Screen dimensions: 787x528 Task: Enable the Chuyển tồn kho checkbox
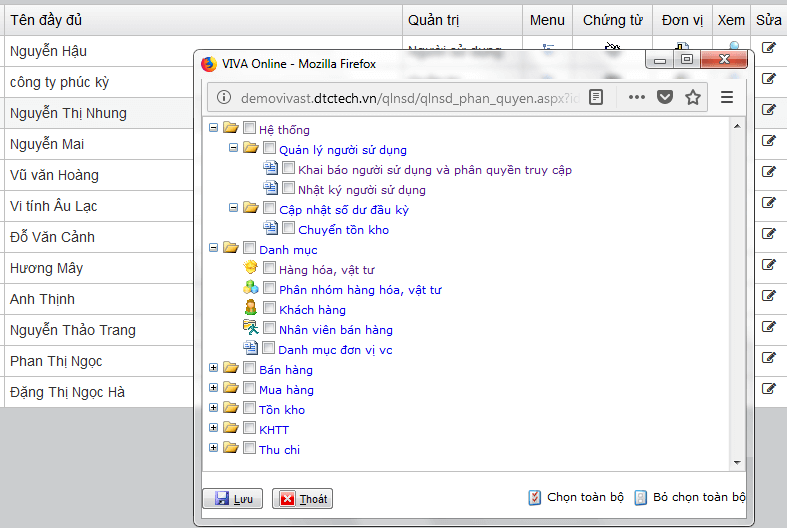[289, 229]
